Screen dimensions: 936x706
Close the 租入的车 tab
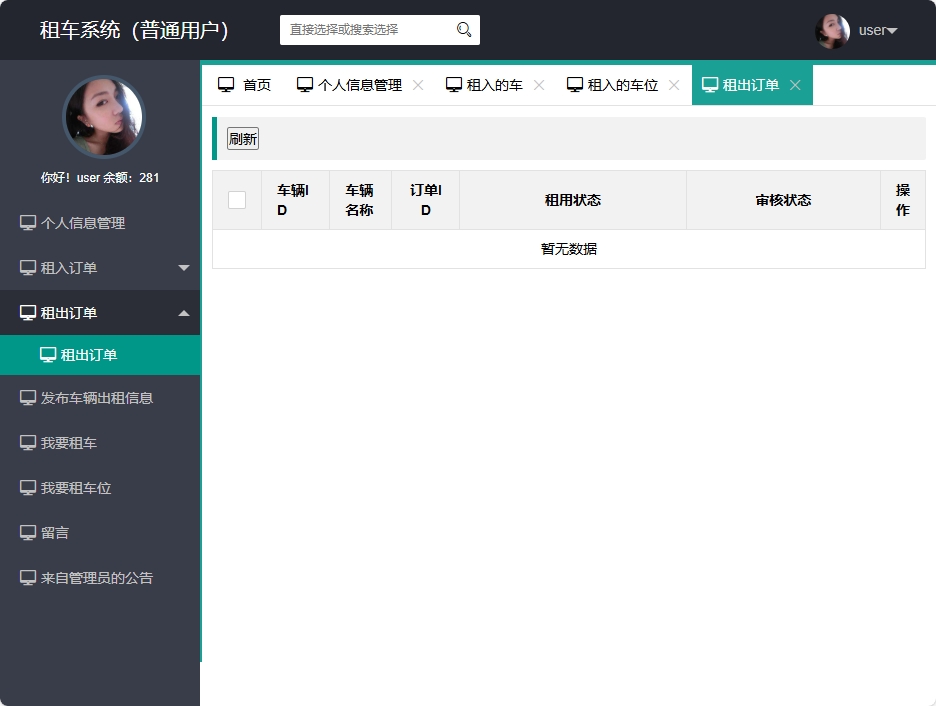[x=539, y=84]
